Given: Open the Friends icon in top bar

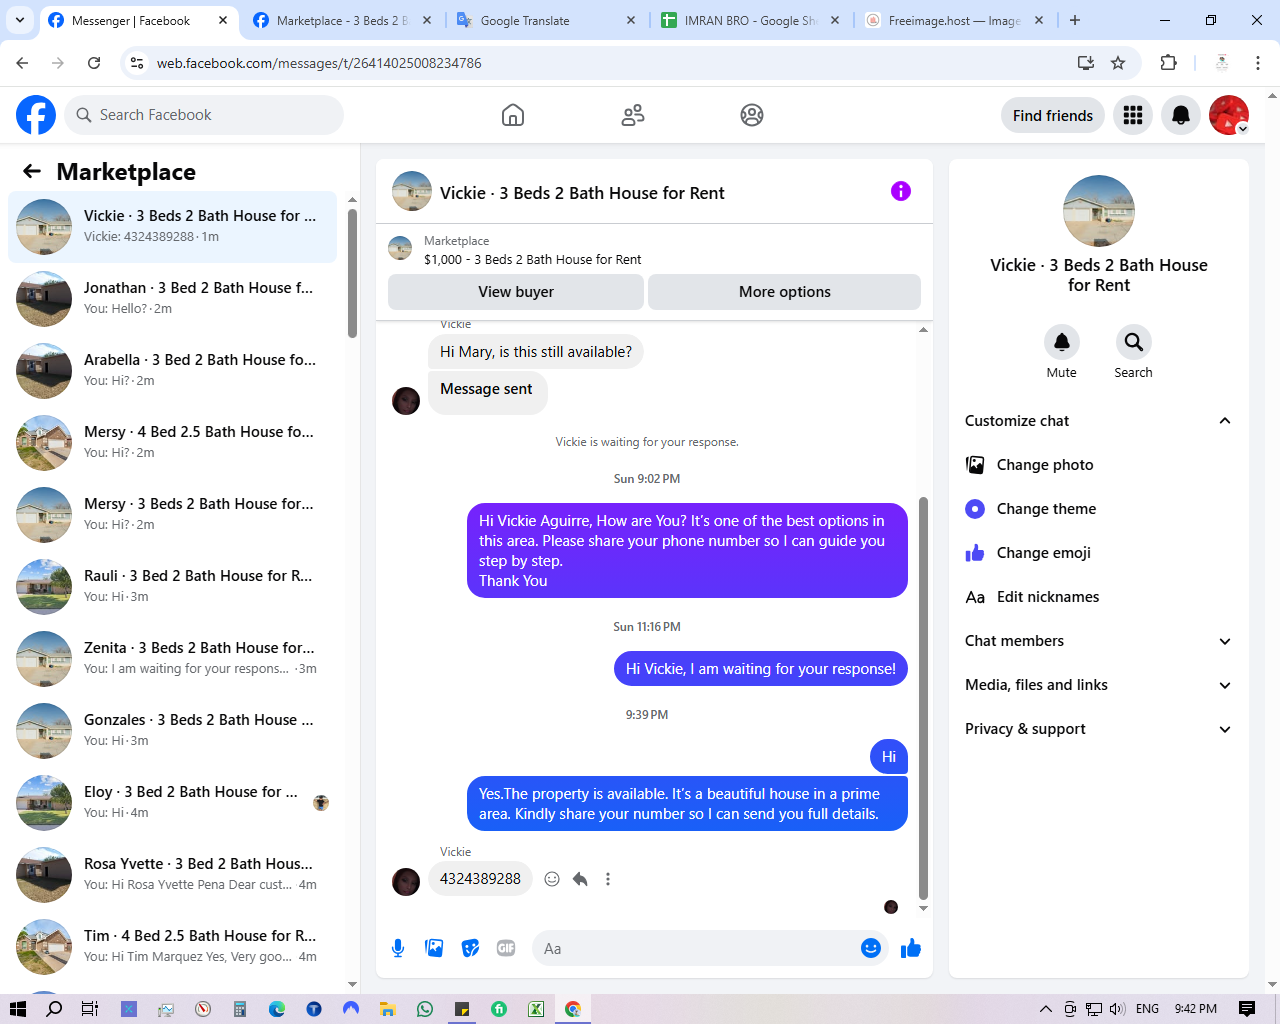Looking at the screenshot, I should point(633,115).
